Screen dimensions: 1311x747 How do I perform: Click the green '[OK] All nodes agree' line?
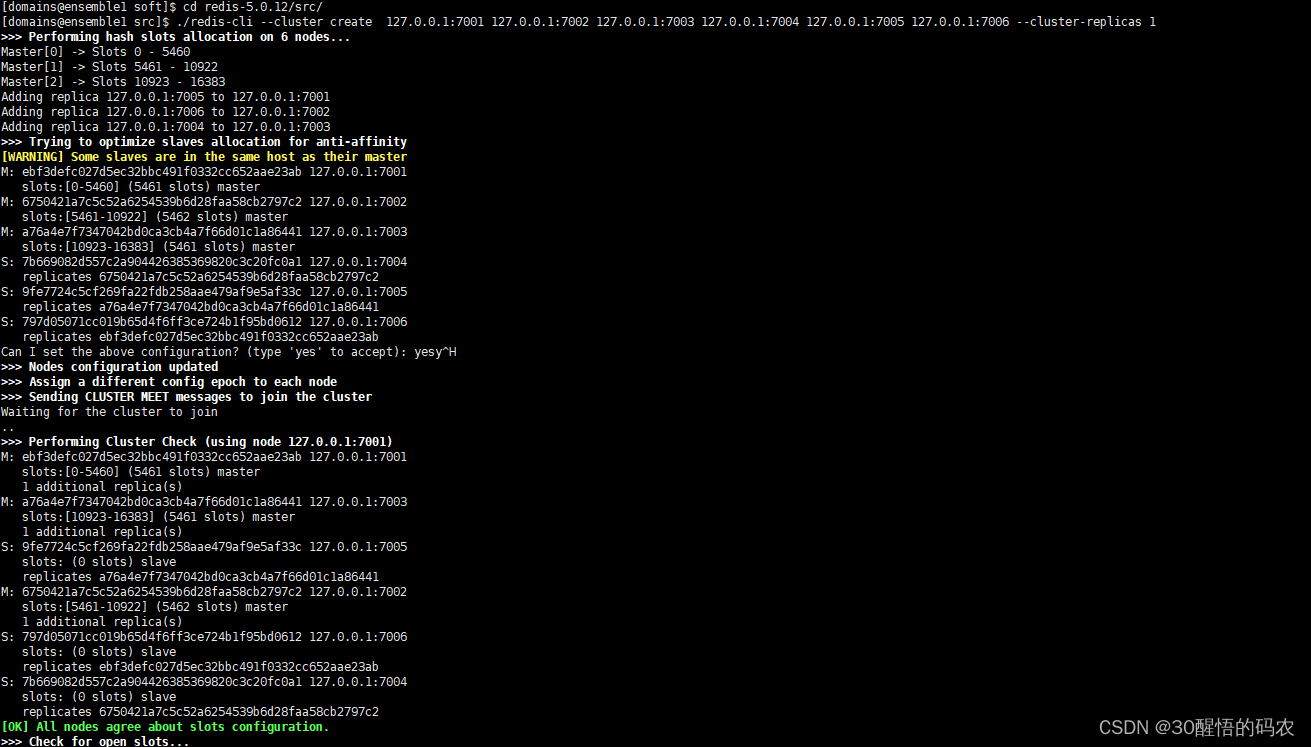pos(165,727)
